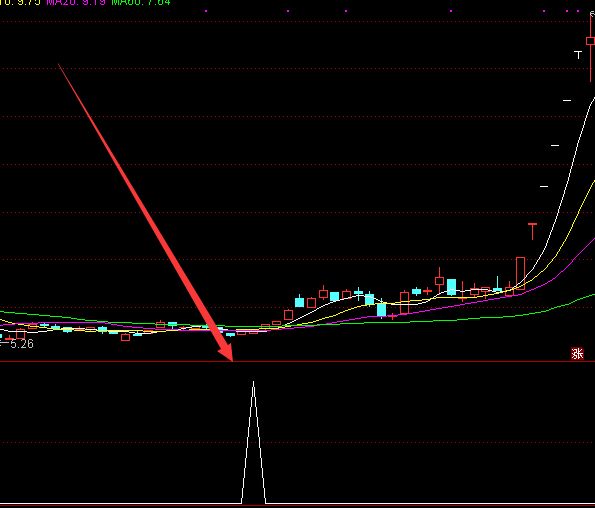The width and height of the screenshot is (595, 508).
Task: Click the red divider between chart panels
Action: point(298,362)
